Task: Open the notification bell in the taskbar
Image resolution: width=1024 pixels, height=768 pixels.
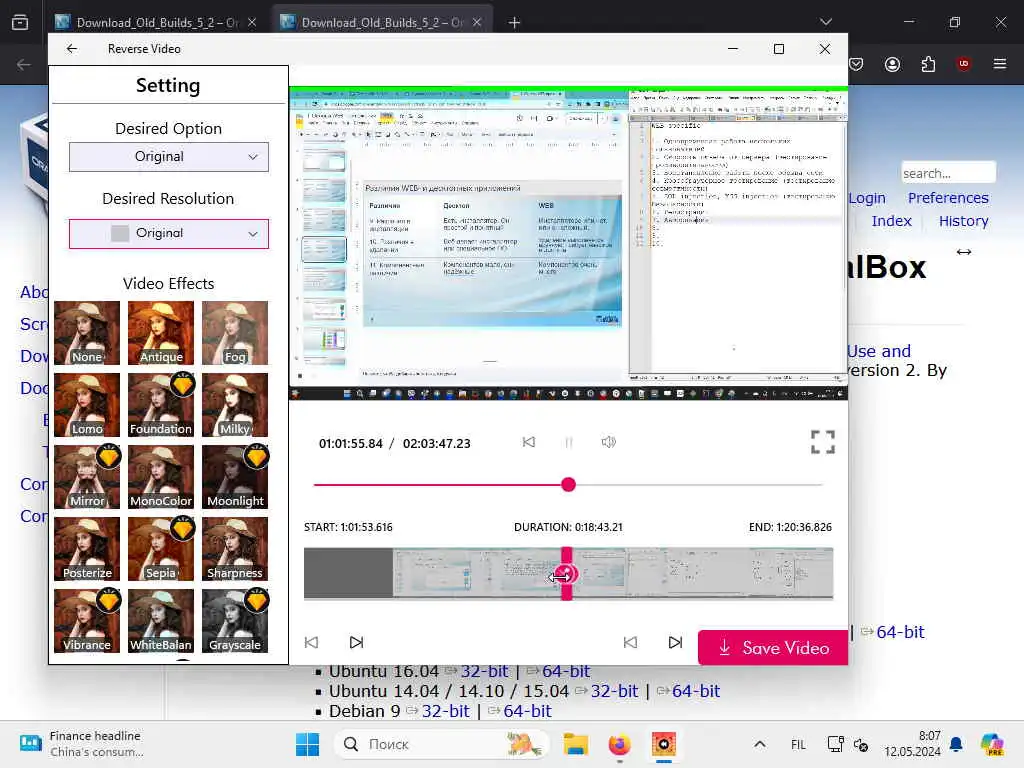Action: coord(956,744)
